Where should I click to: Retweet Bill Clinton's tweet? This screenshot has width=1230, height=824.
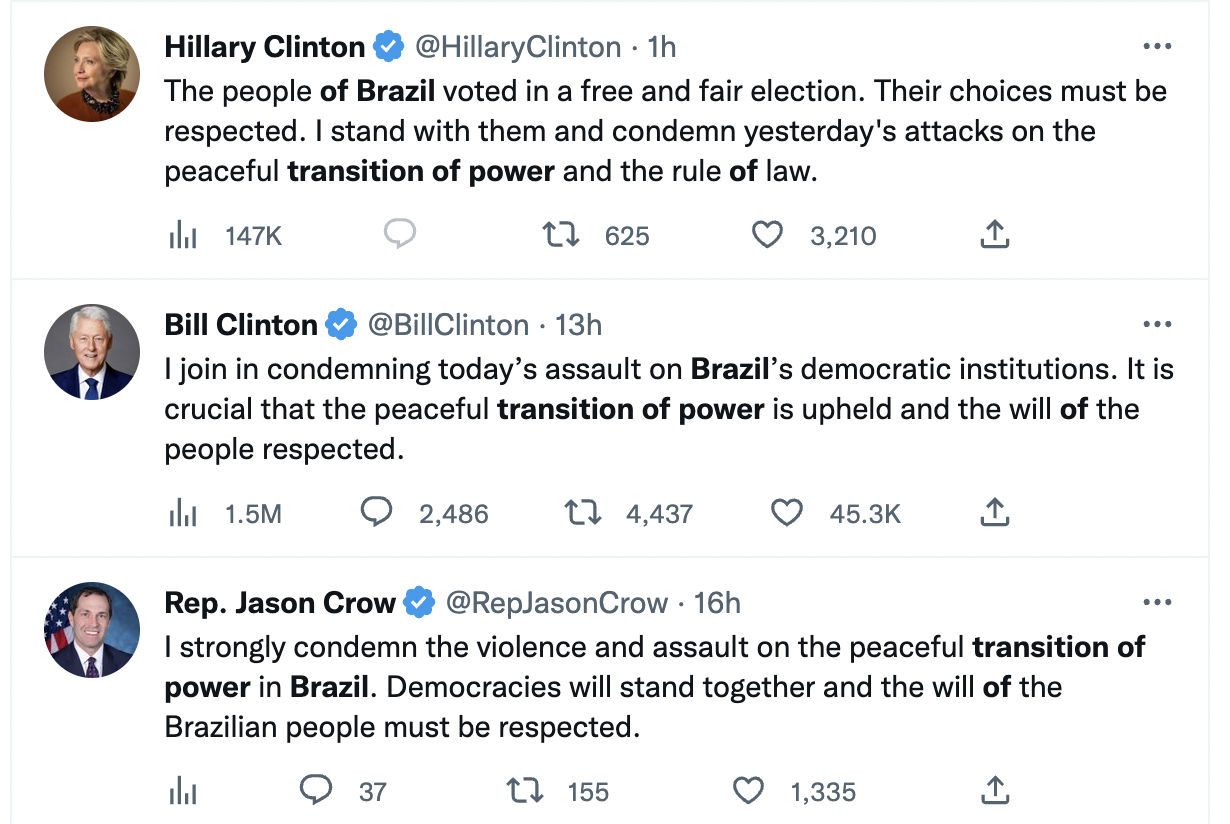pyautogui.click(x=581, y=513)
